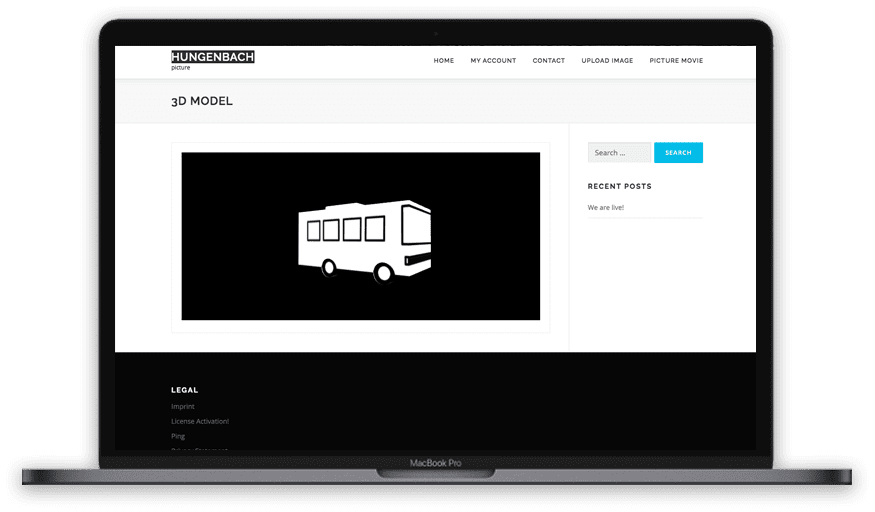Focus the Search input field

coord(619,153)
